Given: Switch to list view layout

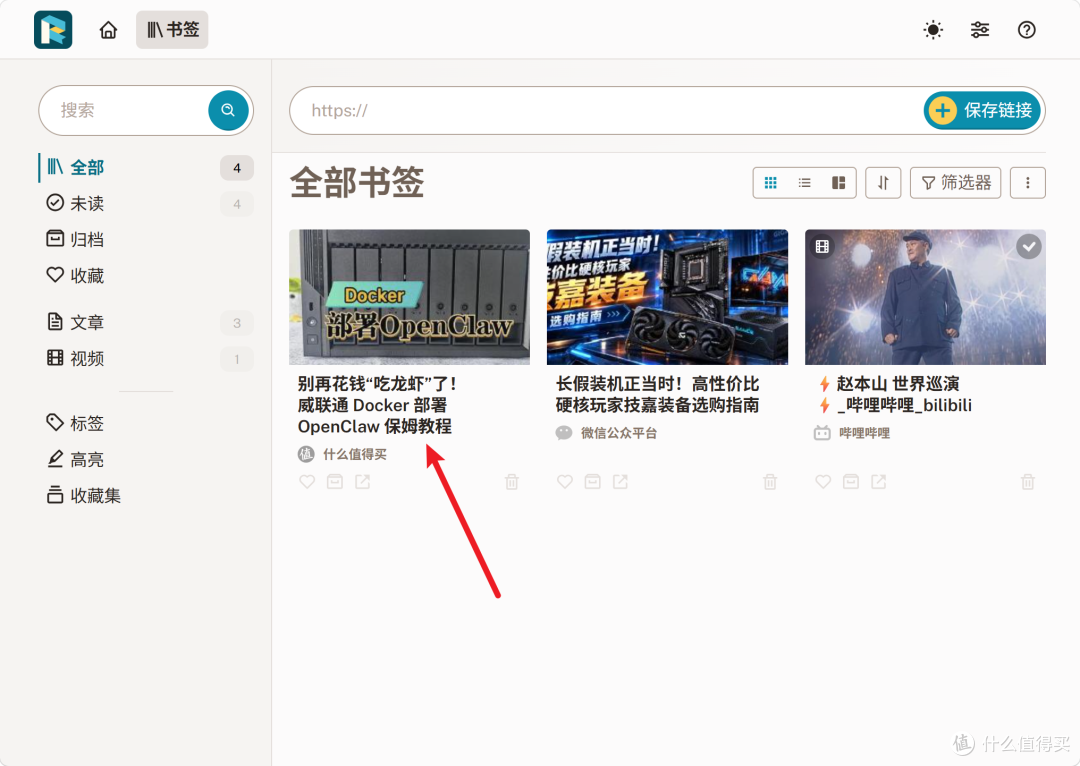Looking at the screenshot, I should click(804, 183).
